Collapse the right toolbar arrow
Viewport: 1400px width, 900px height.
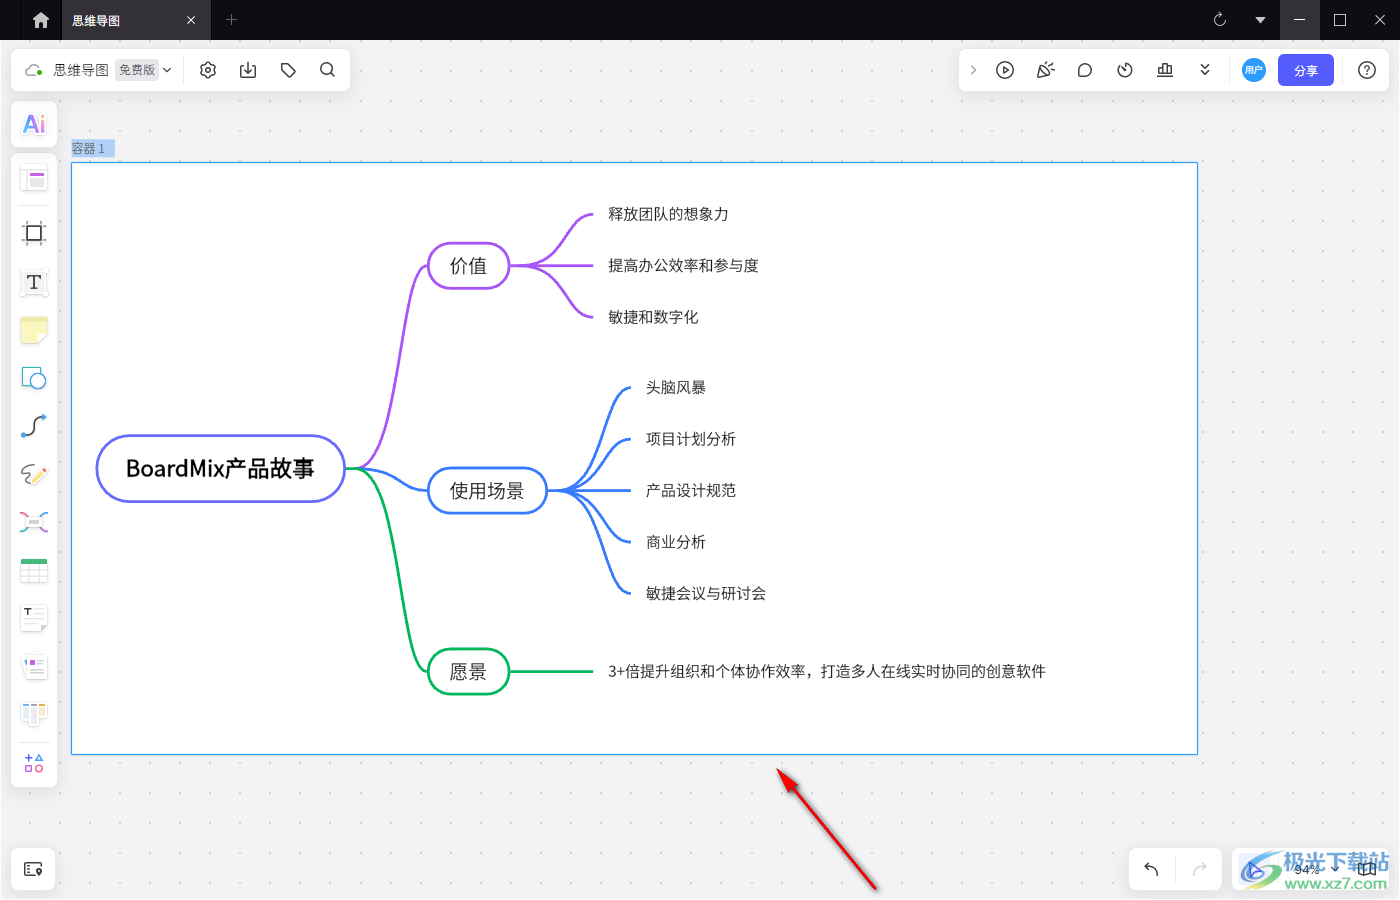click(973, 70)
